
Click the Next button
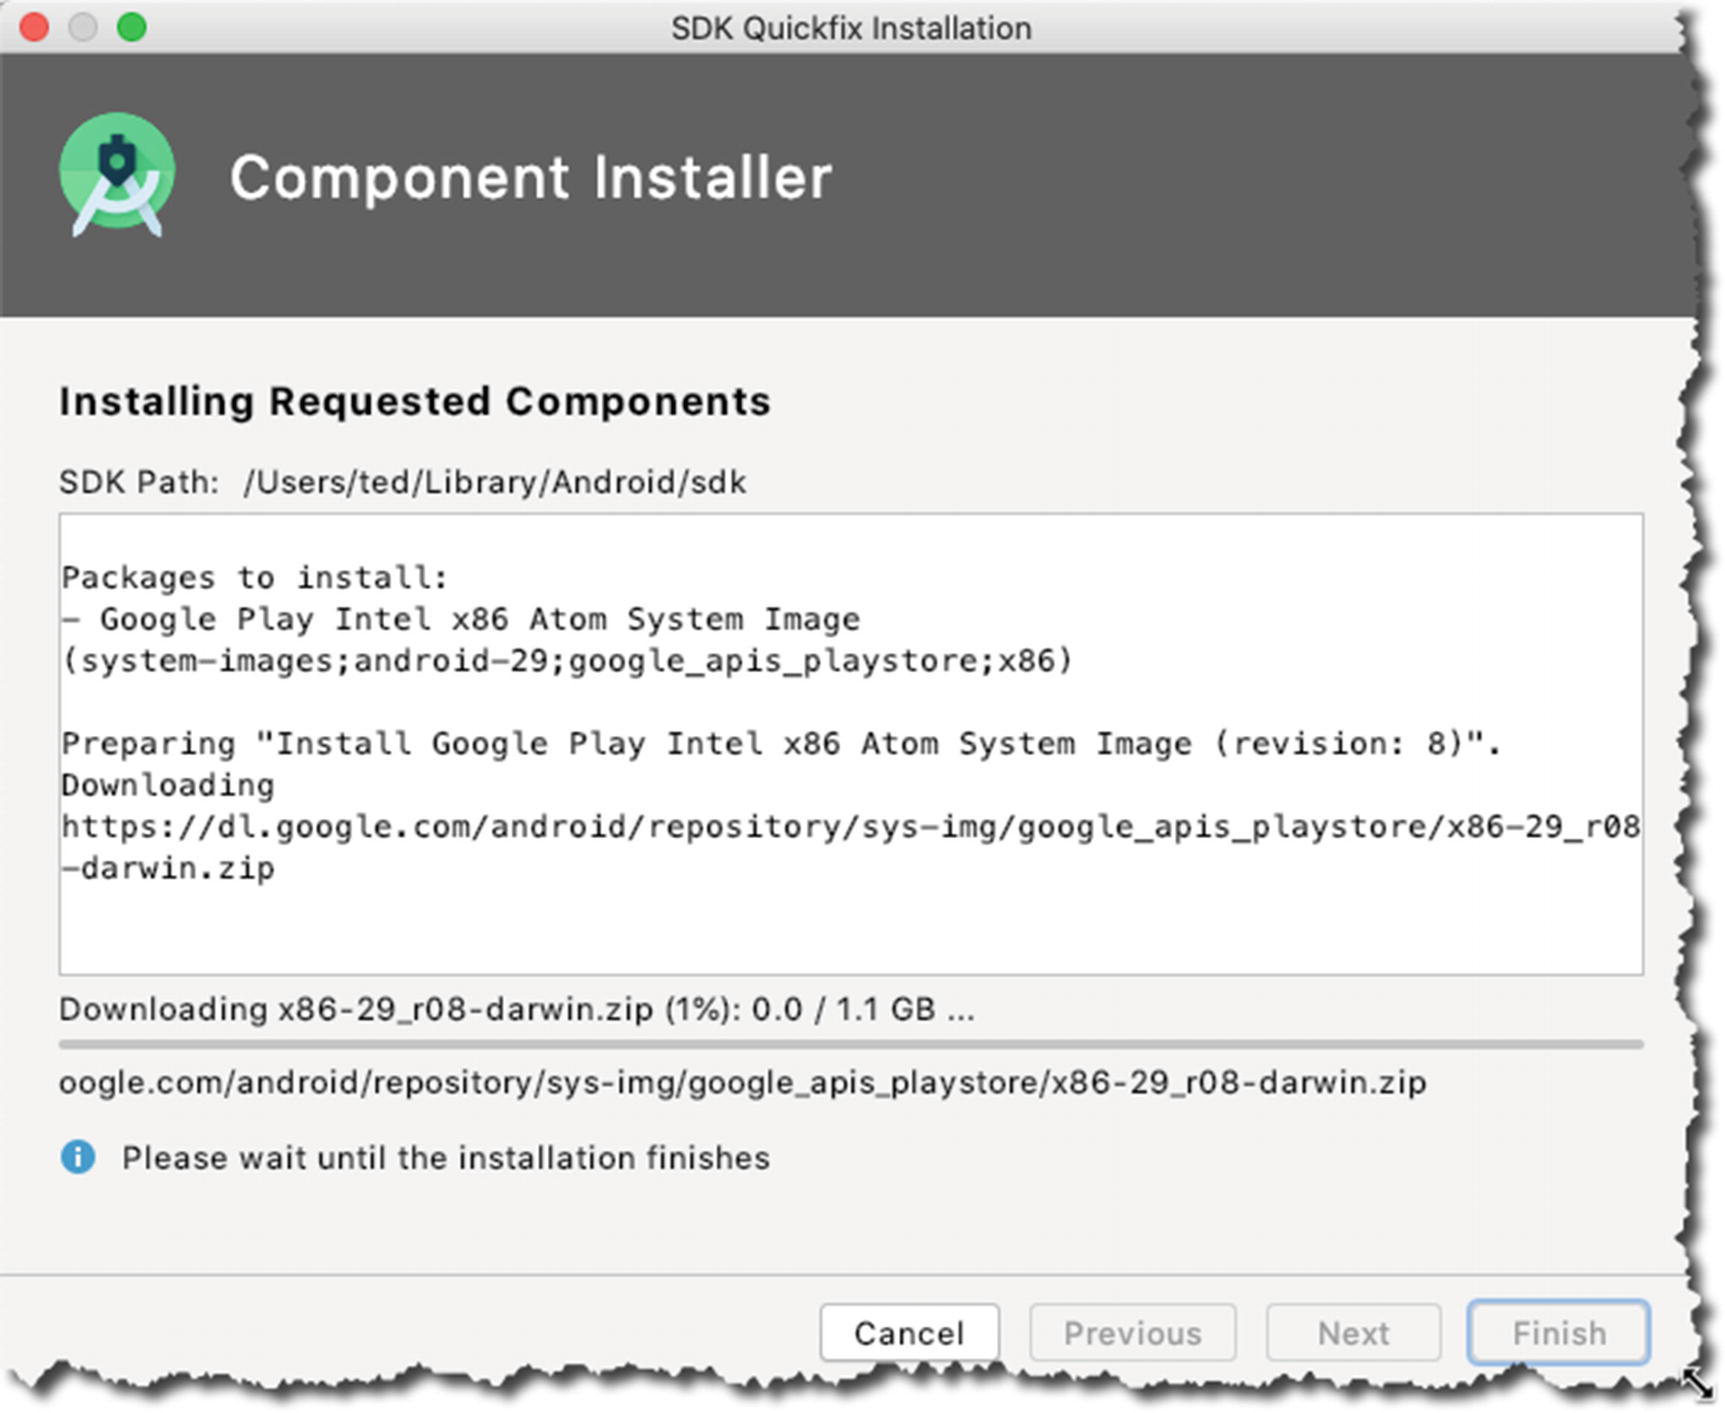(x=1353, y=1332)
